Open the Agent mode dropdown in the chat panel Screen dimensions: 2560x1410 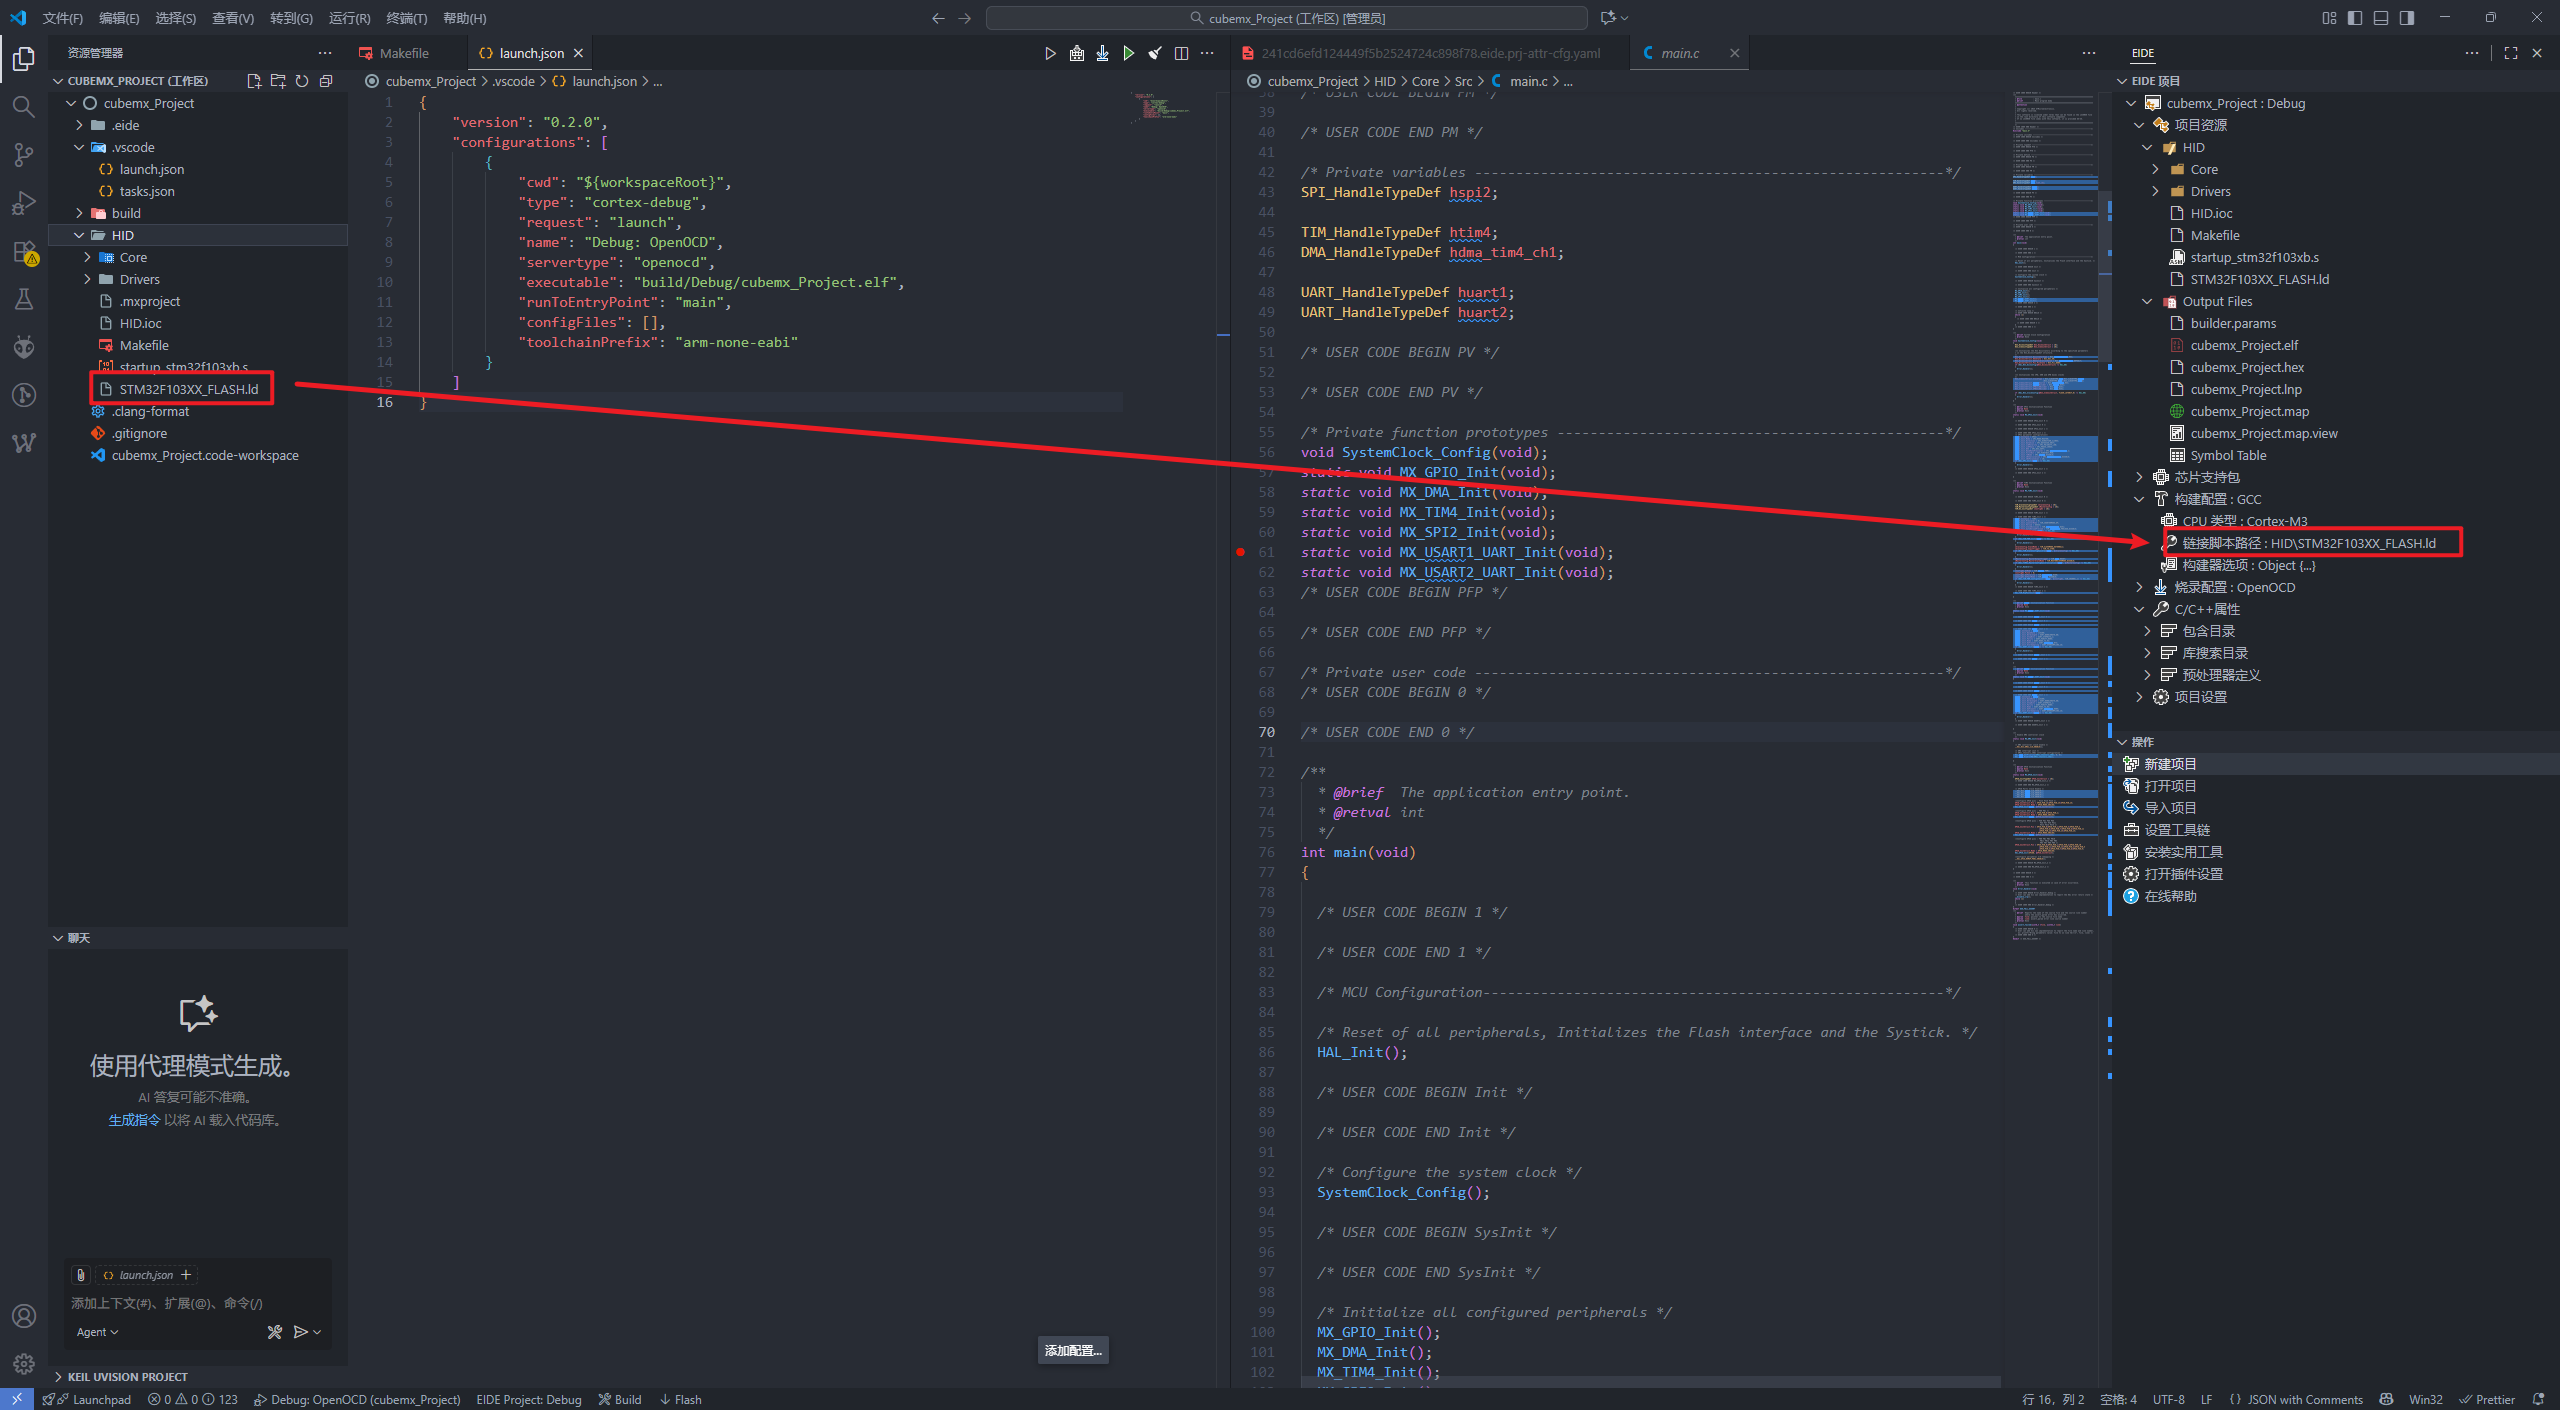[x=97, y=1332]
